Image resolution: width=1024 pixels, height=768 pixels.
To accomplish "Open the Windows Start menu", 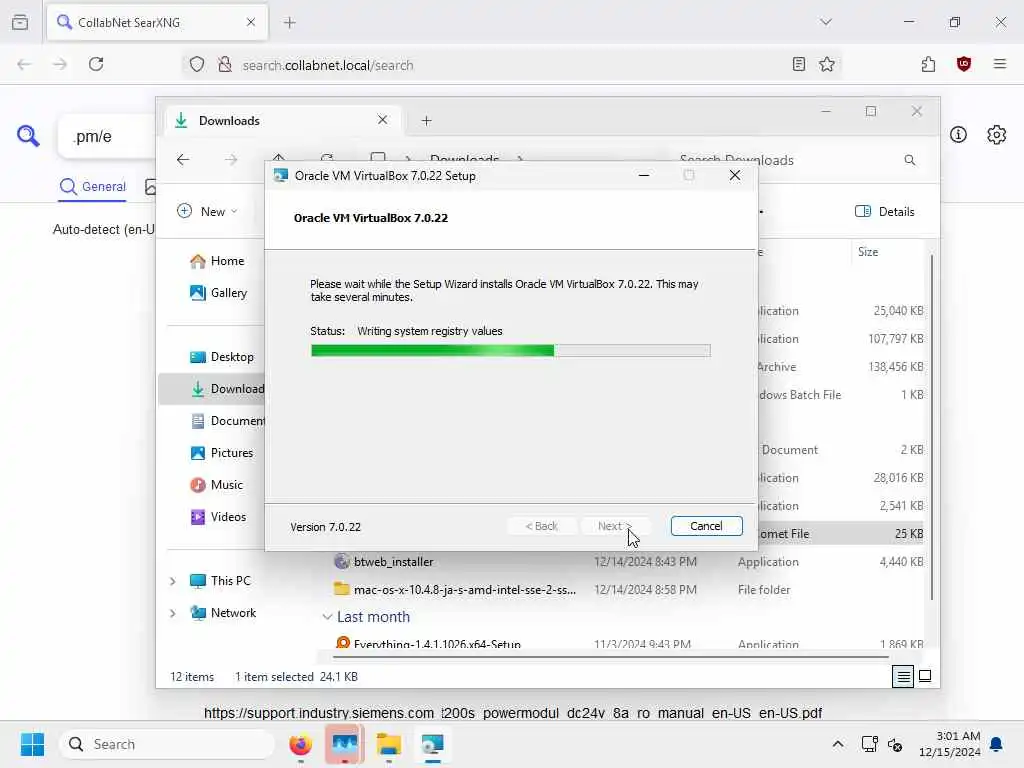I will [x=32, y=744].
